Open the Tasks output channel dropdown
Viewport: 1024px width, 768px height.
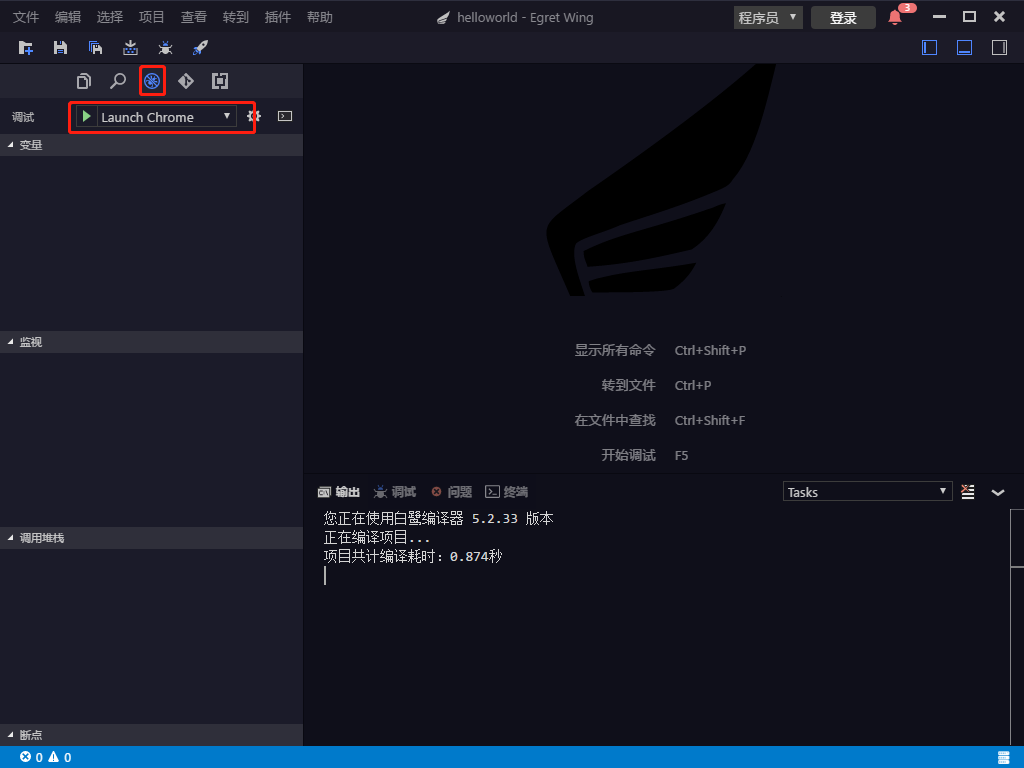pyautogui.click(x=867, y=492)
